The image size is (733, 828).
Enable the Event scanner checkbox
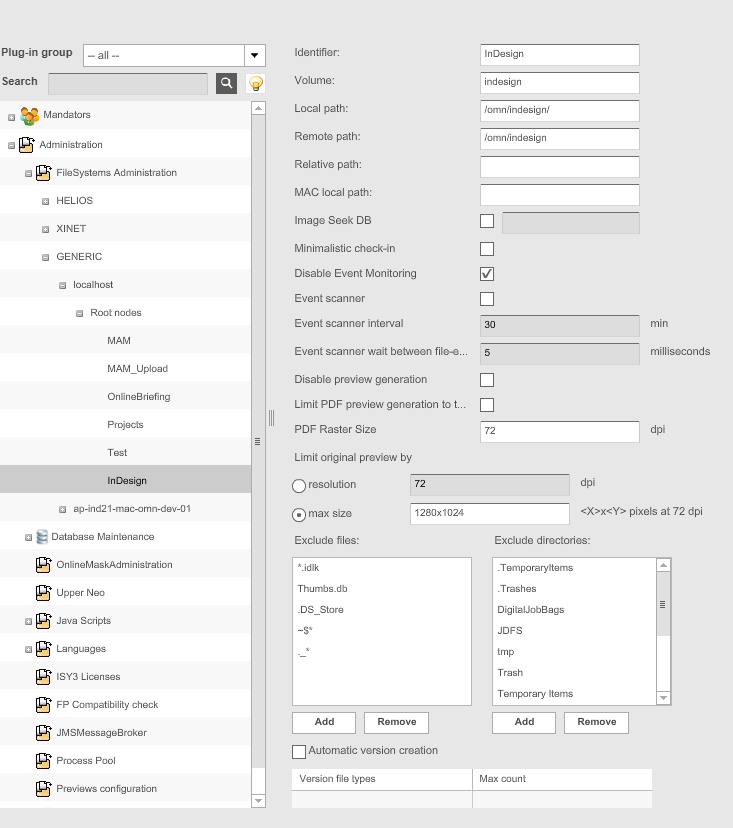point(487,299)
